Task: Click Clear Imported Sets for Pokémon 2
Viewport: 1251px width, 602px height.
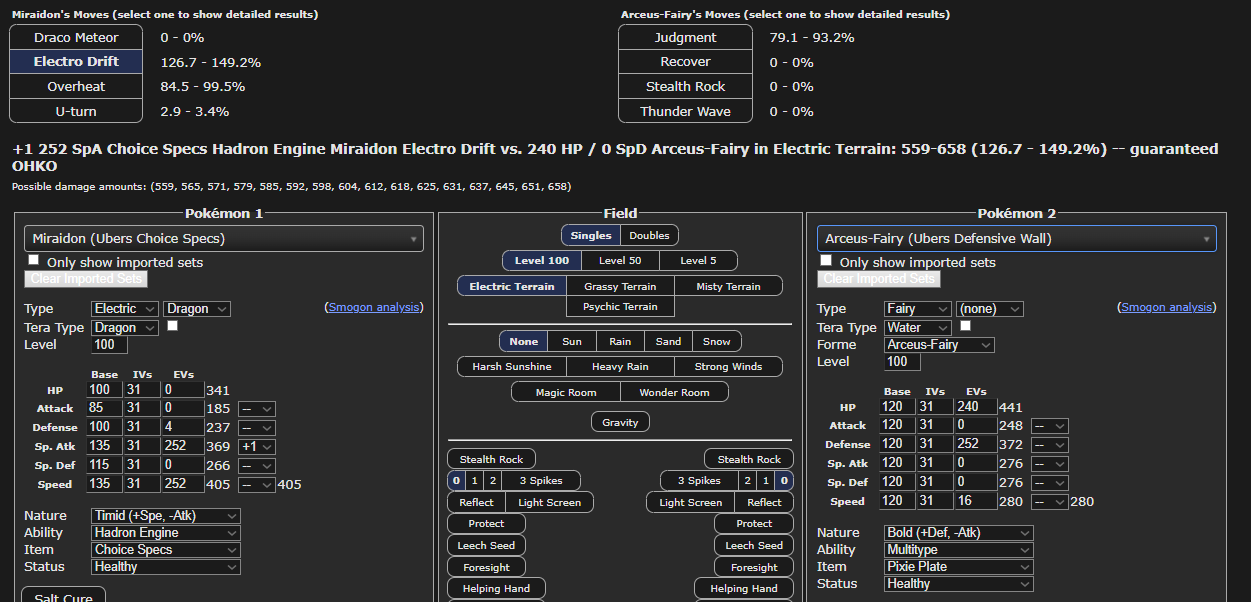Action: (878, 279)
